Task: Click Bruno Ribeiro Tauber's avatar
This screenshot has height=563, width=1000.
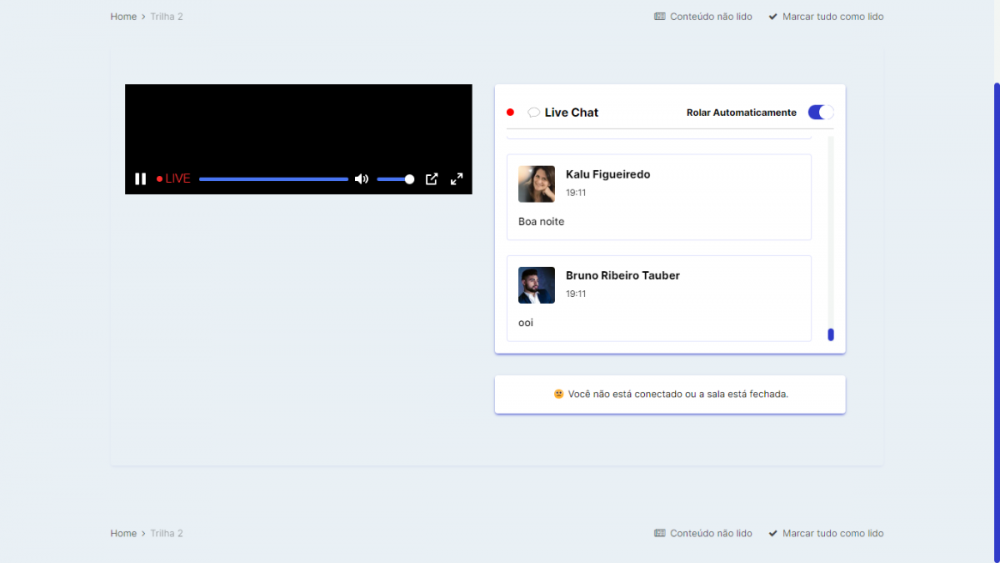Action: [x=536, y=285]
